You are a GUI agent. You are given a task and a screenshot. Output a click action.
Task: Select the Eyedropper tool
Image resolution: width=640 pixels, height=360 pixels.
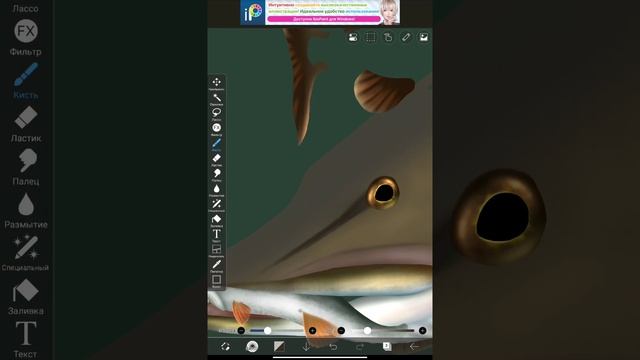click(x=216, y=266)
